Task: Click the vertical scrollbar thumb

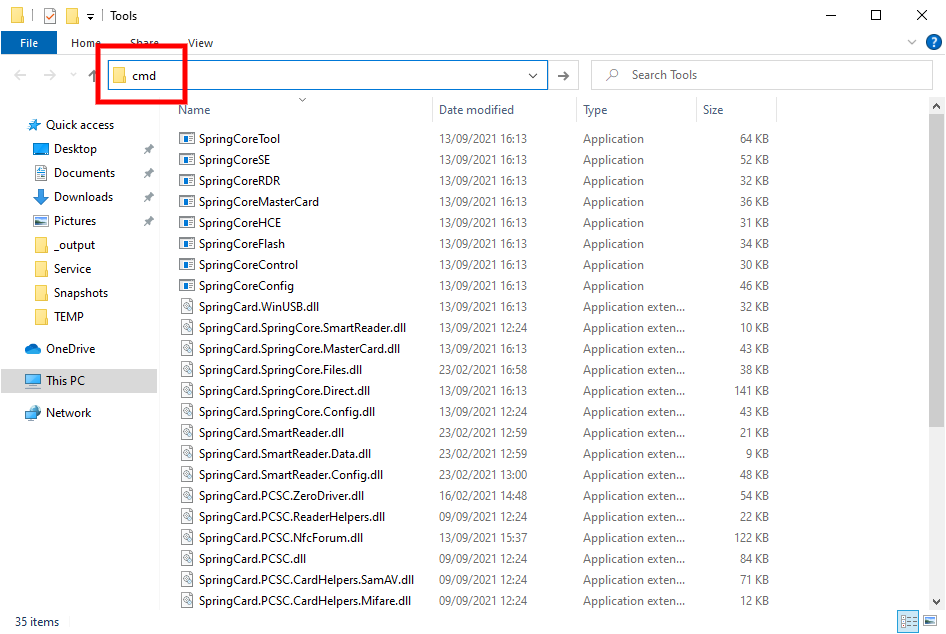Action: point(936,270)
